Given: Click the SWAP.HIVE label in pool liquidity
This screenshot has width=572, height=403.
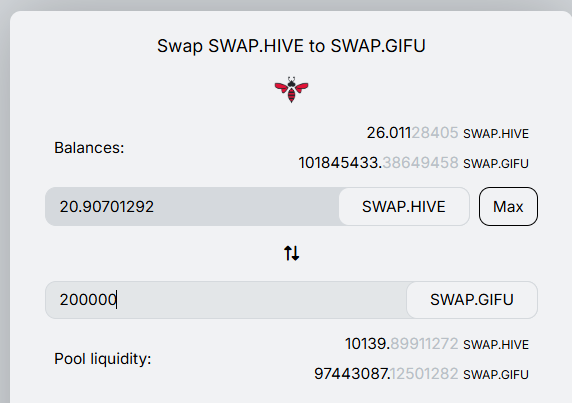Looking at the screenshot, I should tap(496, 345).
